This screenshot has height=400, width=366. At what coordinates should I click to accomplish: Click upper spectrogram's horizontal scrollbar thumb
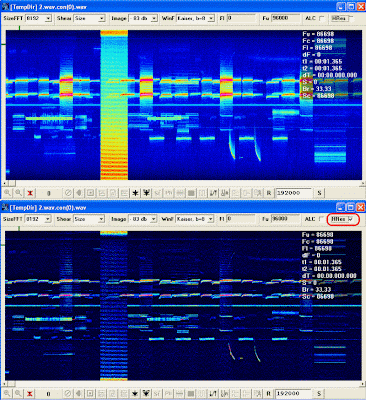coord(12,183)
